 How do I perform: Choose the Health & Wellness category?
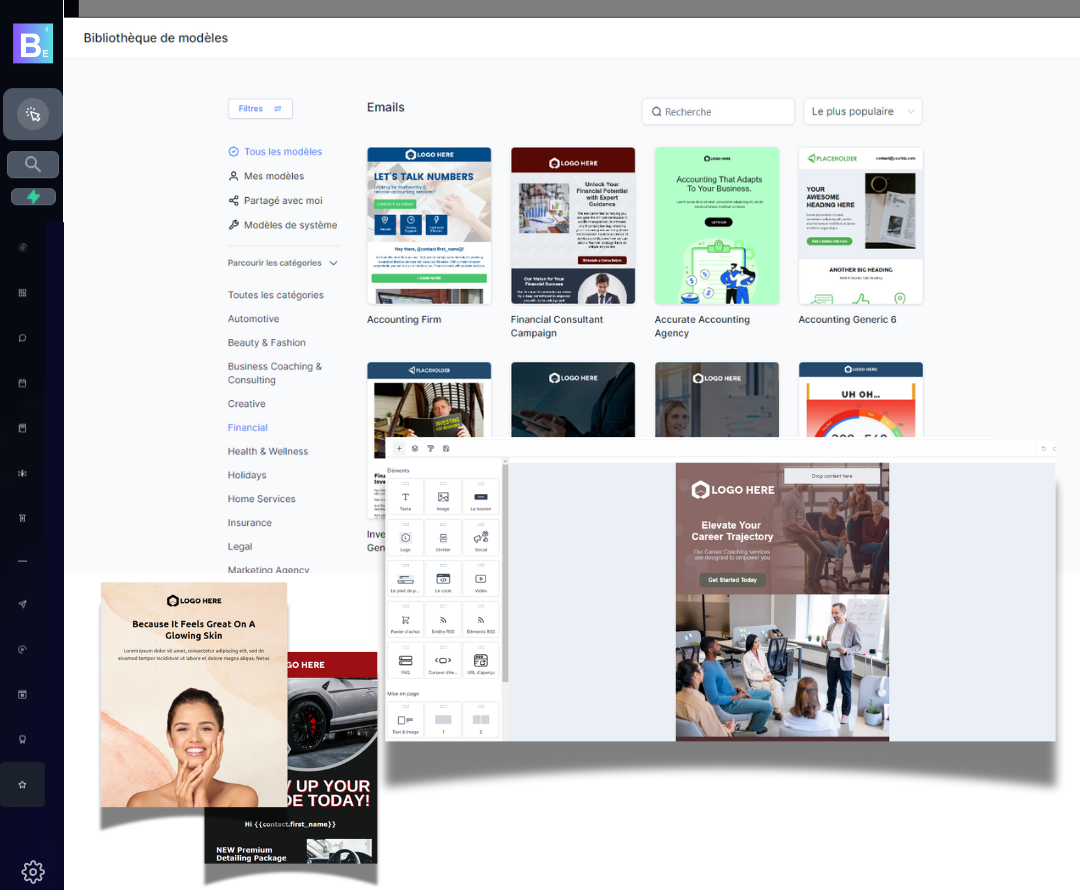268,451
